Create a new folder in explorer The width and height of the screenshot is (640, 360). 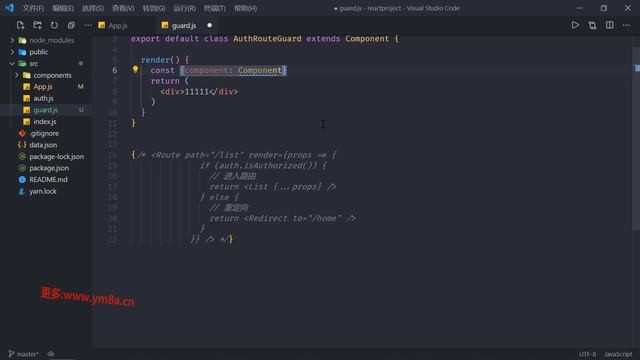37,25
